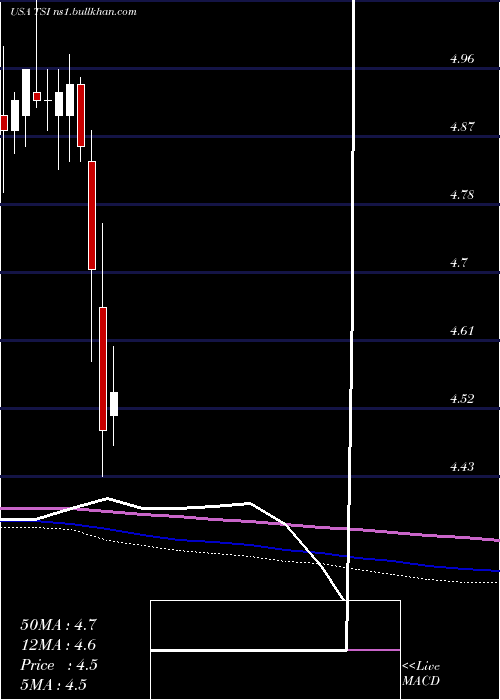This screenshot has height=700, width=500.
Task: Click the 12MA : 4.6 legend text
Action: (x=58, y=645)
